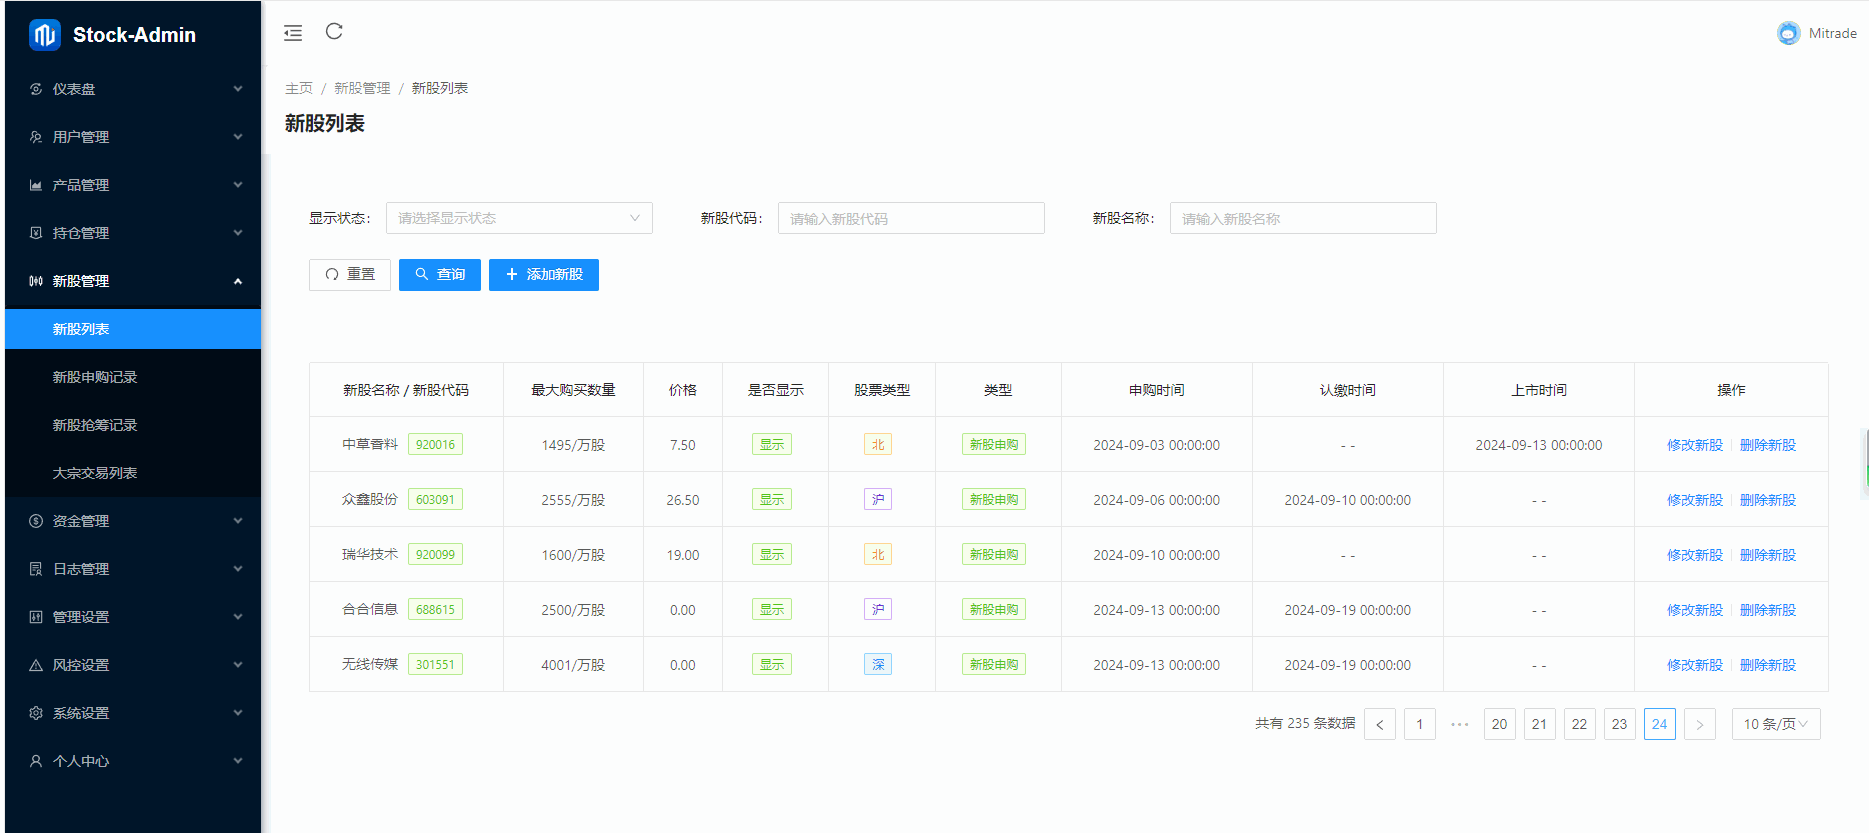Open 新股申购记录 submenu item
The height and width of the screenshot is (833, 1869).
pyautogui.click(x=95, y=377)
